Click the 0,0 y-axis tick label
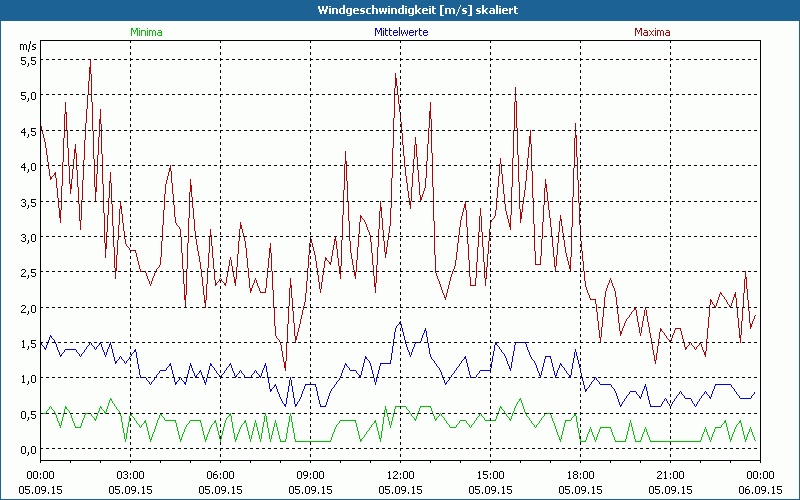The width and height of the screenshot is (800, 500). pos(27,449)
